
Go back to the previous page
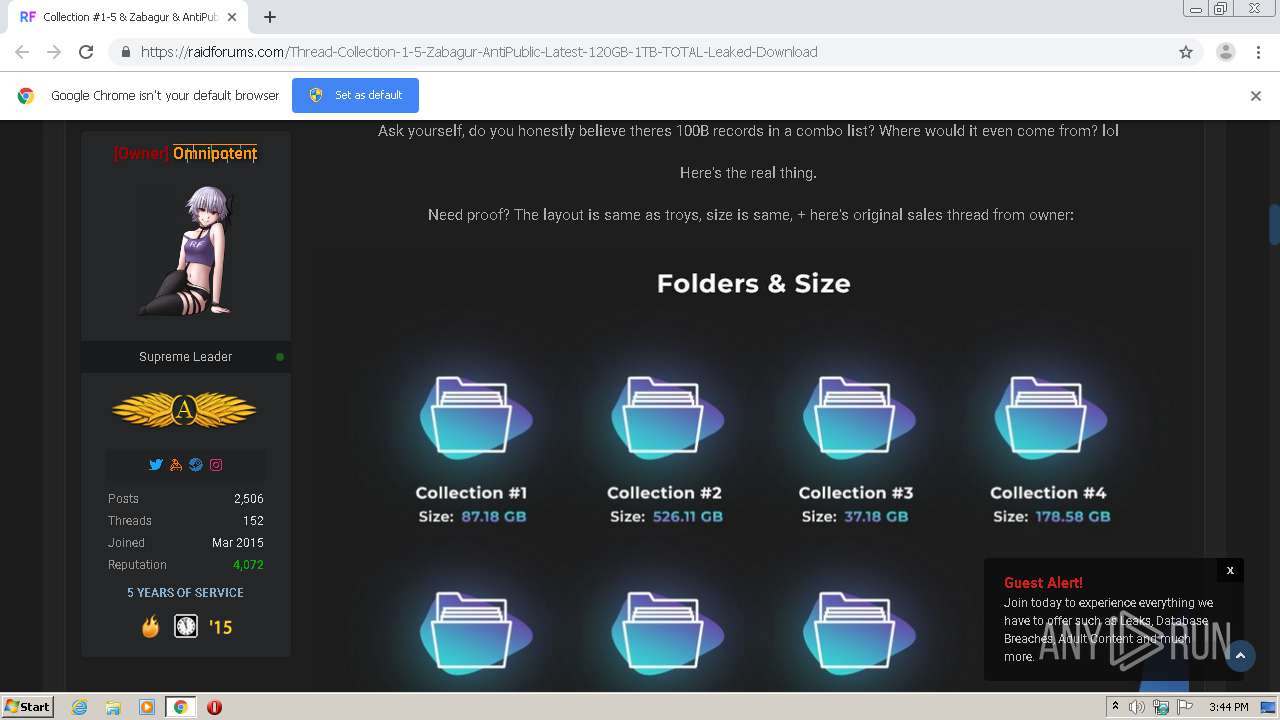click(x=22, y=52)
